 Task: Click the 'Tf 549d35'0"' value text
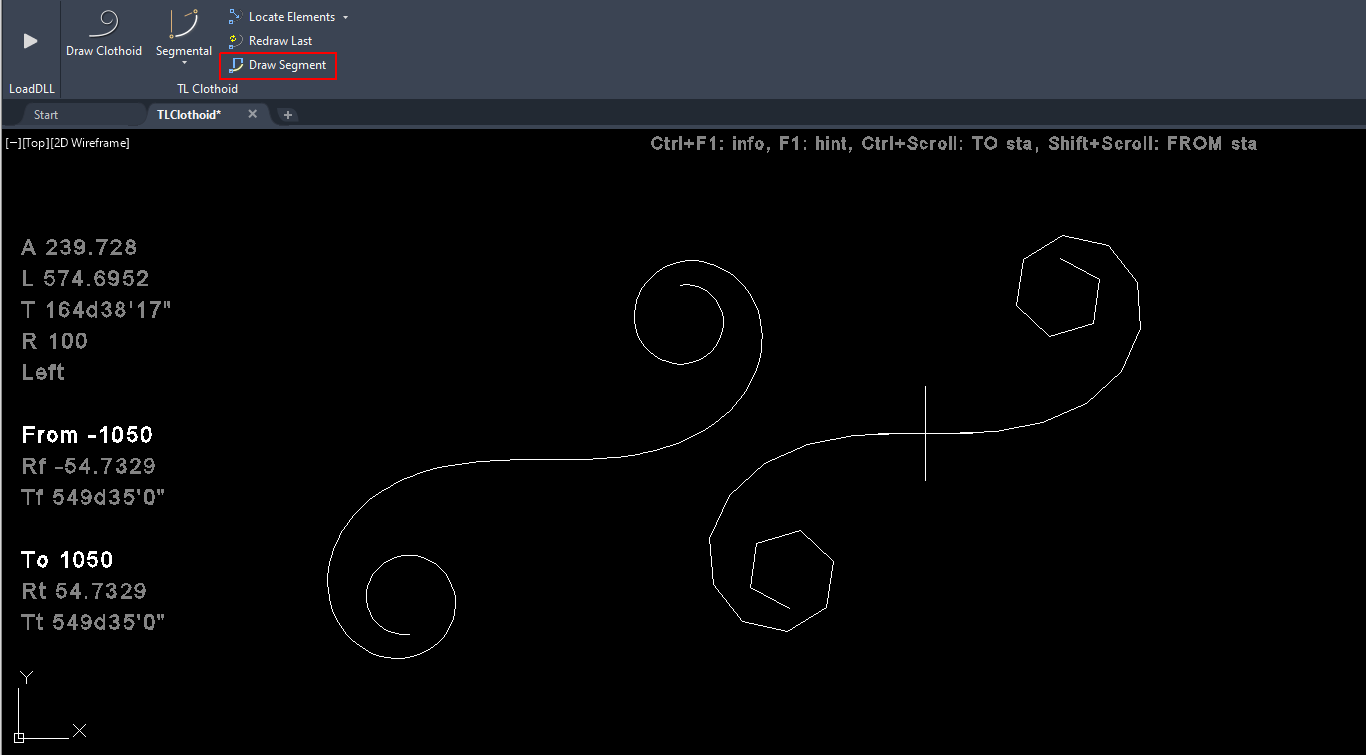tap(93, 497)
